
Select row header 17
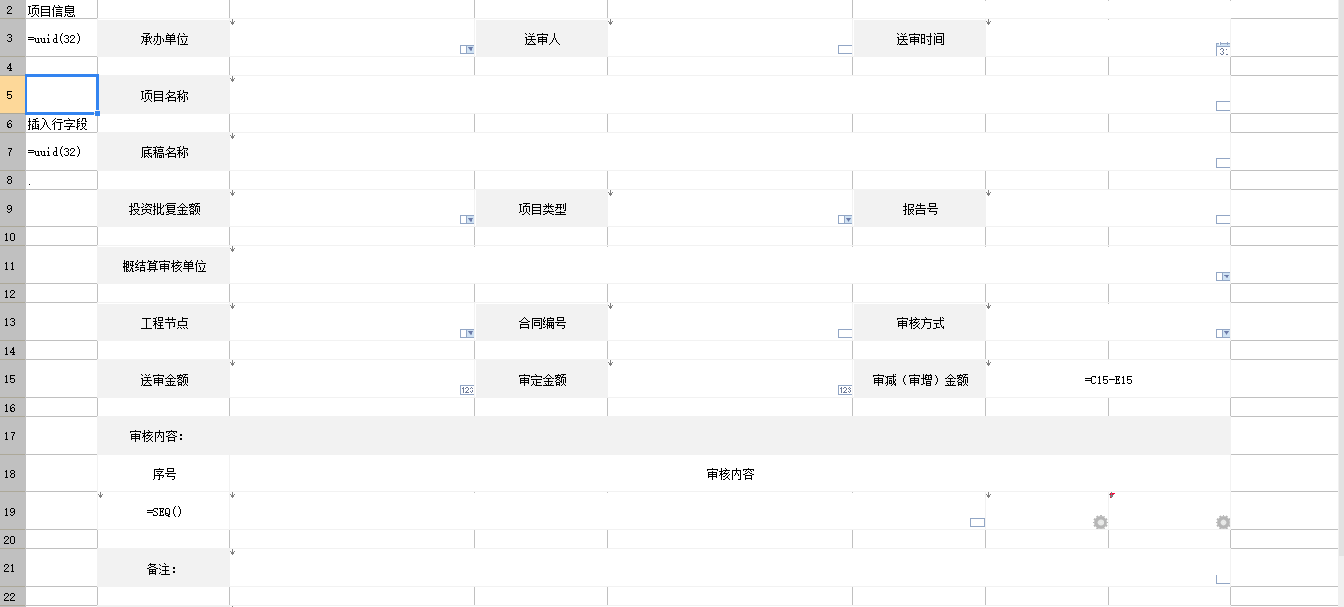12,436
